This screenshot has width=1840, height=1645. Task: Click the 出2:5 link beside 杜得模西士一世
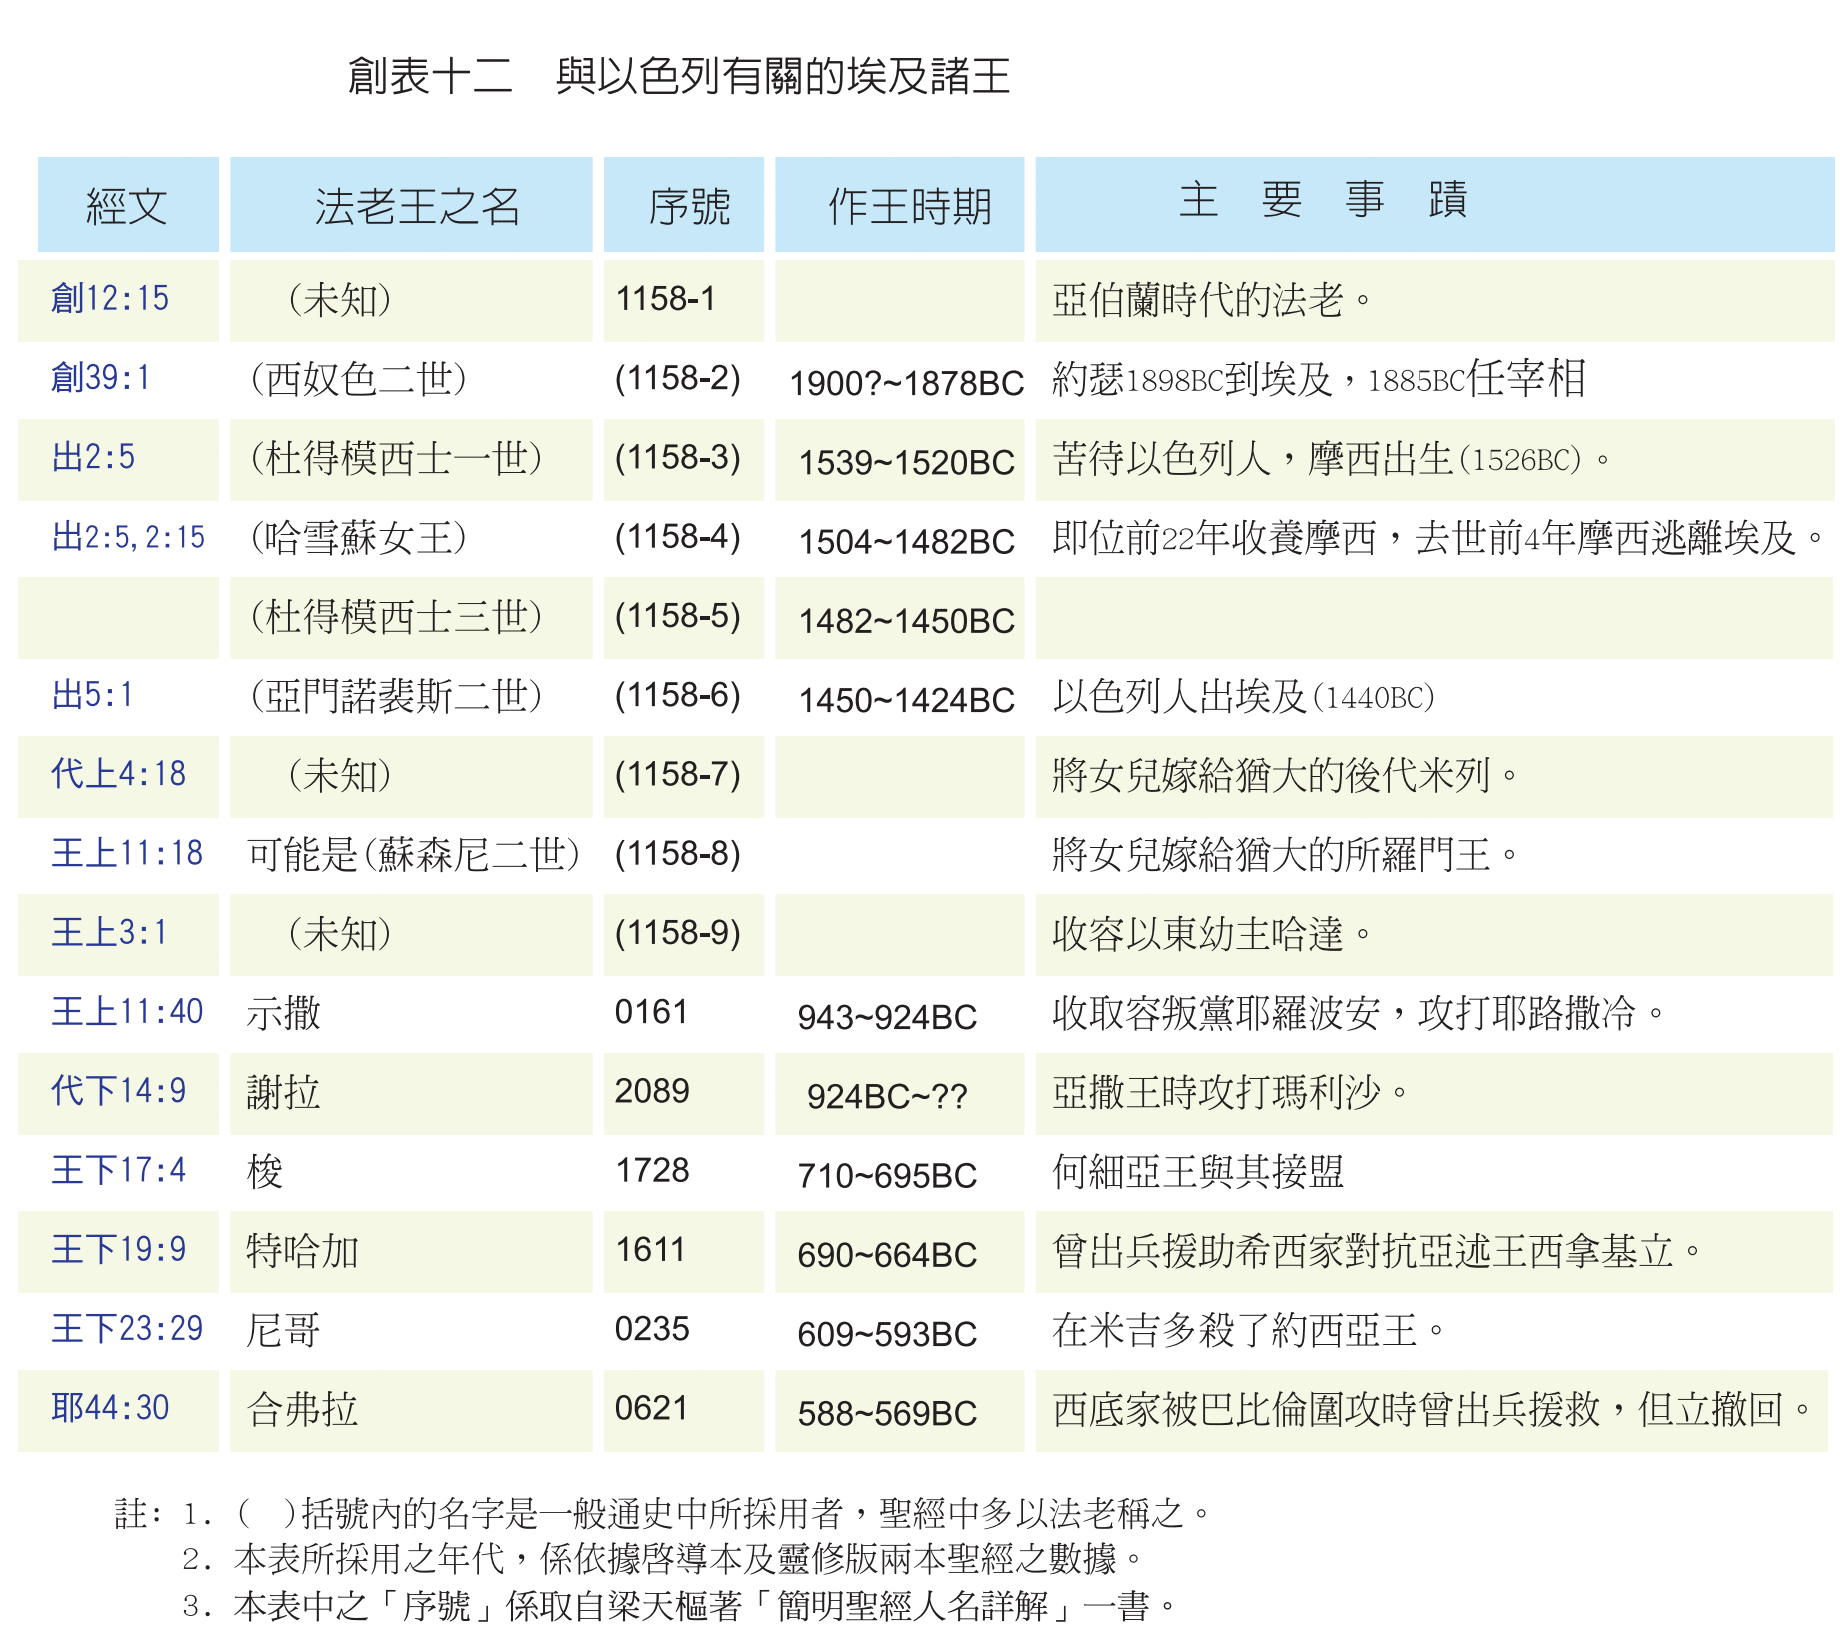click(93, 457)
